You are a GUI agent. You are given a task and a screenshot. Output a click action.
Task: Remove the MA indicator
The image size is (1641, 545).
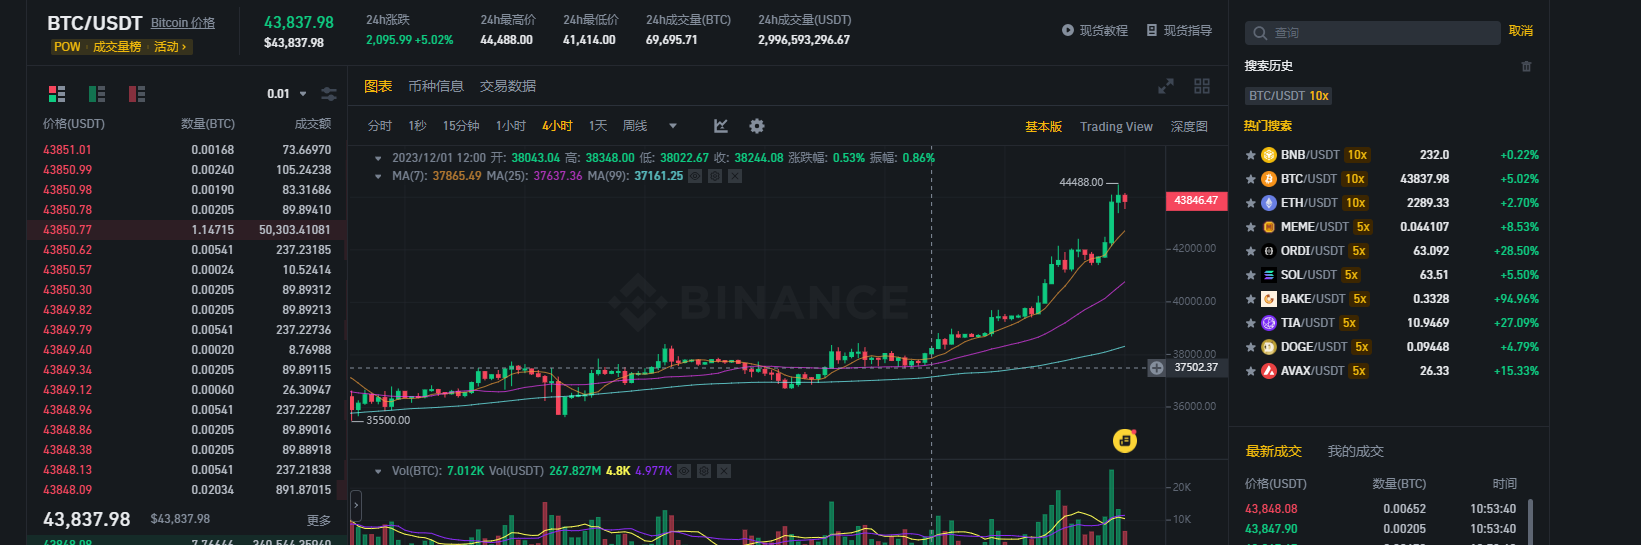(735, 176)
